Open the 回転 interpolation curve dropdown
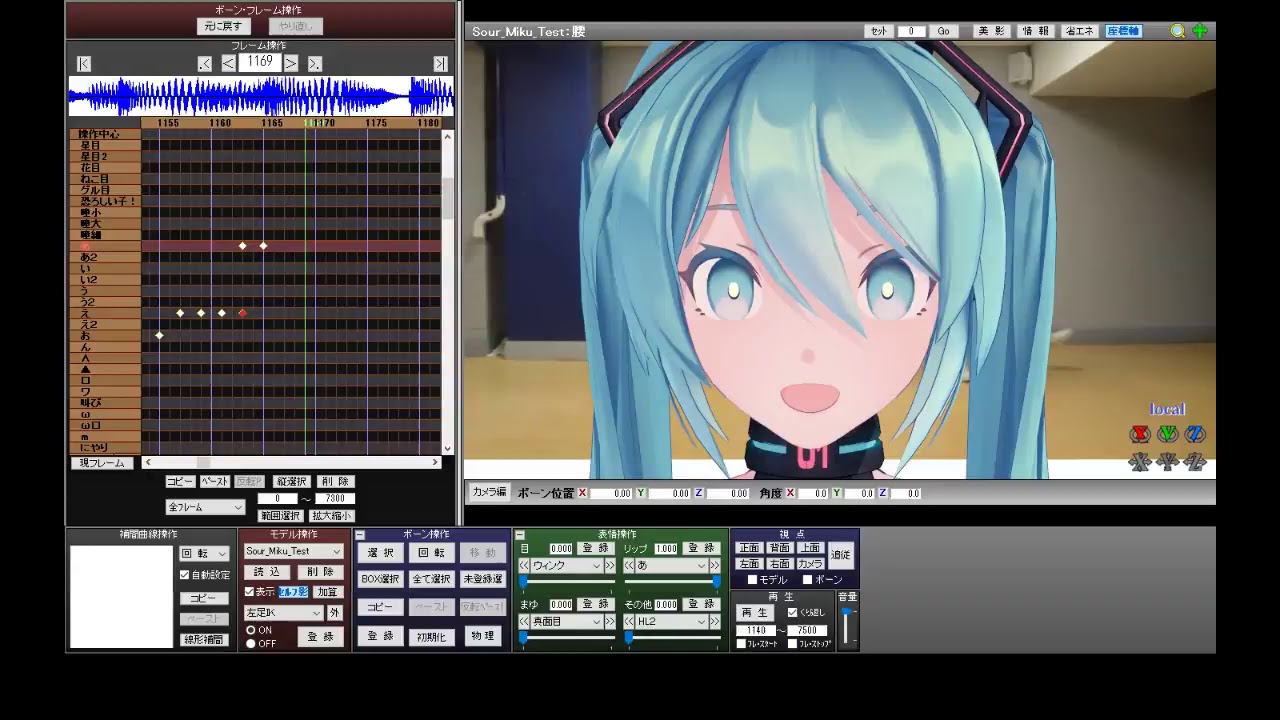This screenshot has width=1280, height=720. pos(204,554)
